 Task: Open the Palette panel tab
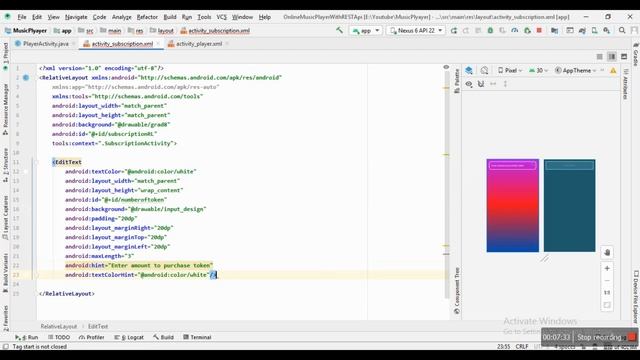click(x=457, y=81)
